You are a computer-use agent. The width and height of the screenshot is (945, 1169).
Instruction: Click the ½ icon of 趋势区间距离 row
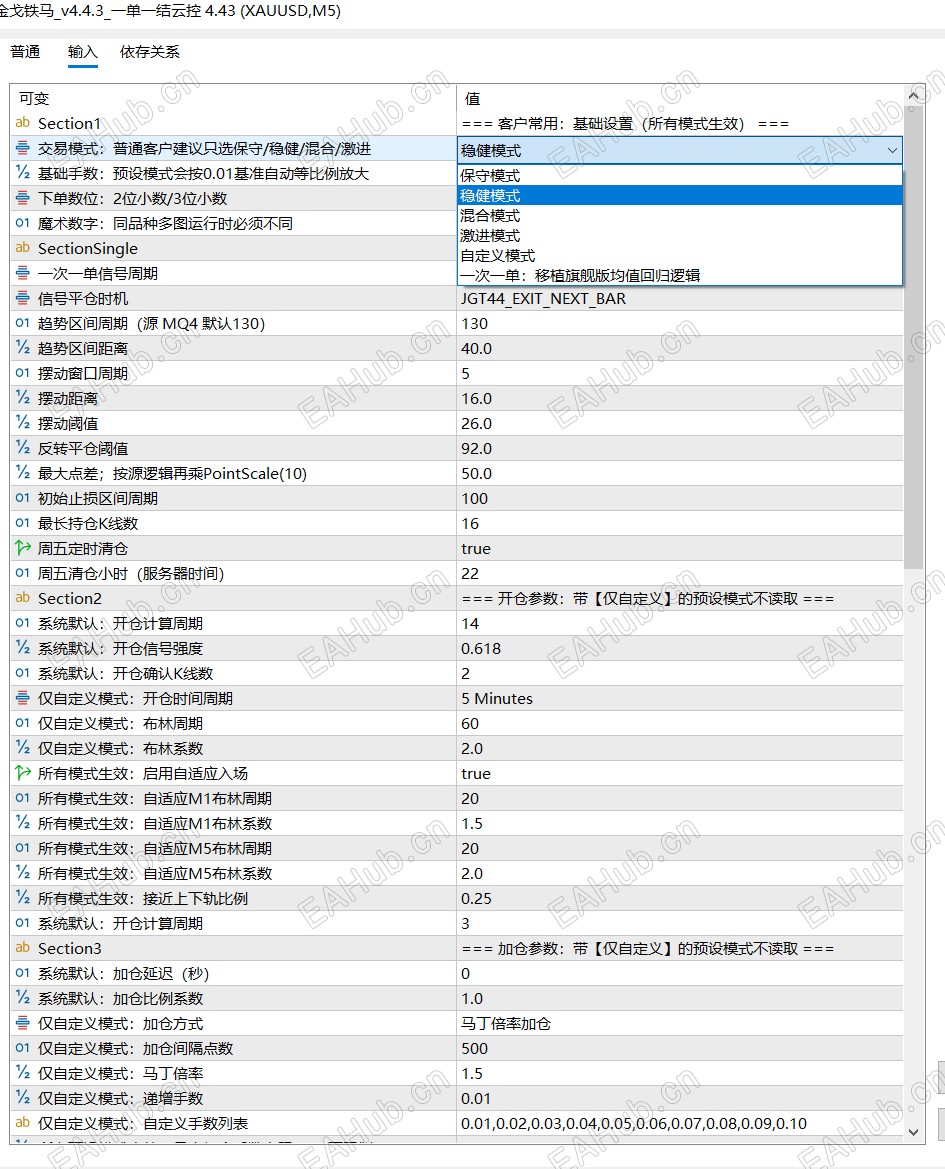[22, 348]
